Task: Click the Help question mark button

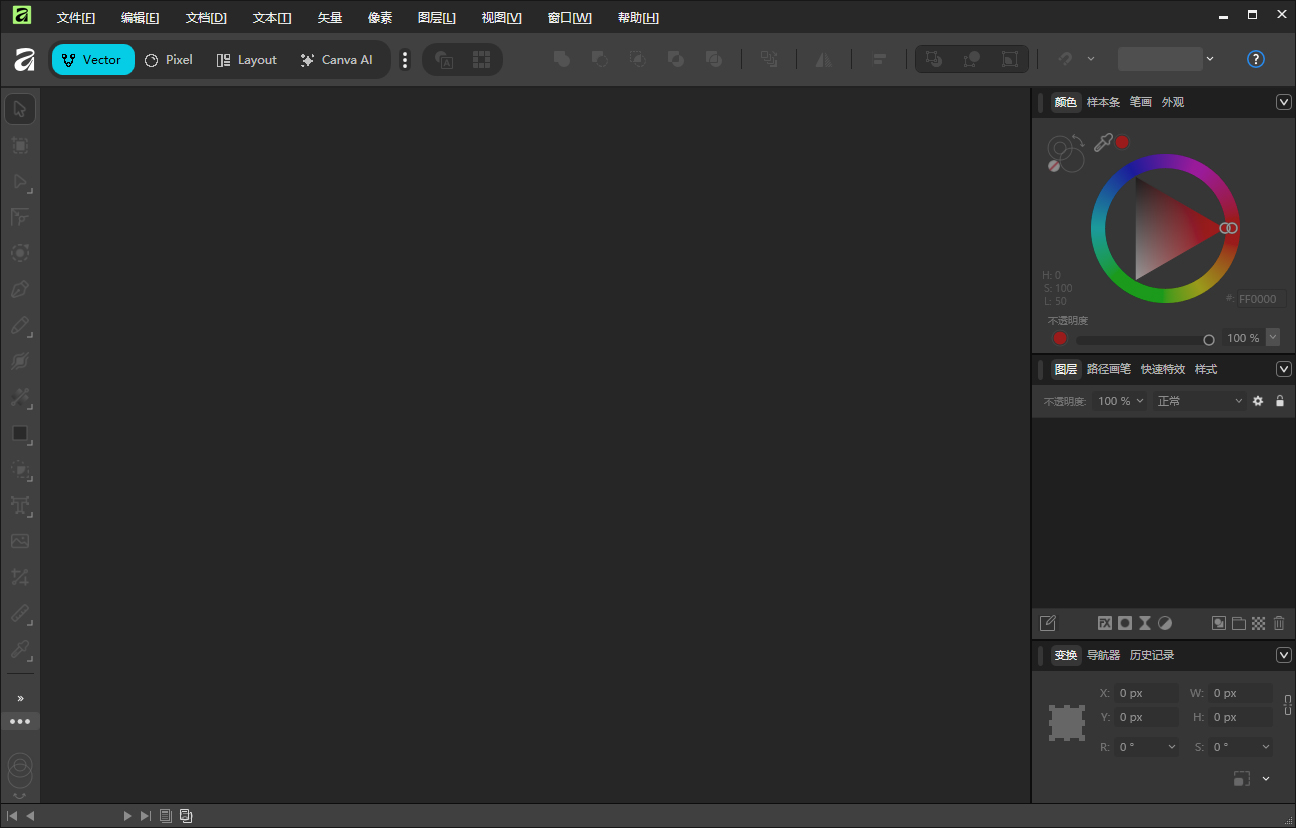Action: point(1255,59)
